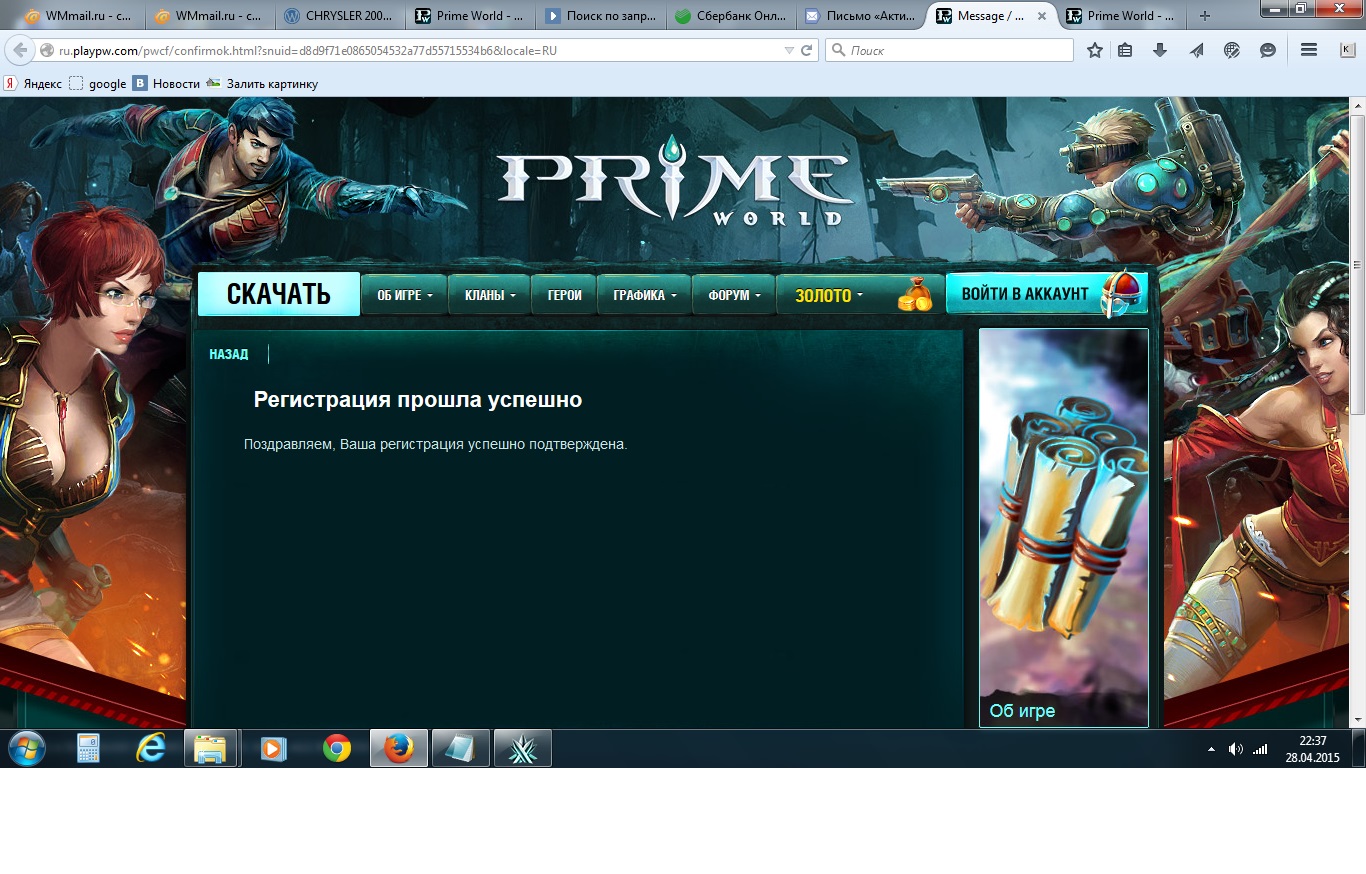This screenshot has height=874, width=1366.
Task: Click the СКАЧАТЬ download button
Action: coord(278,294)
